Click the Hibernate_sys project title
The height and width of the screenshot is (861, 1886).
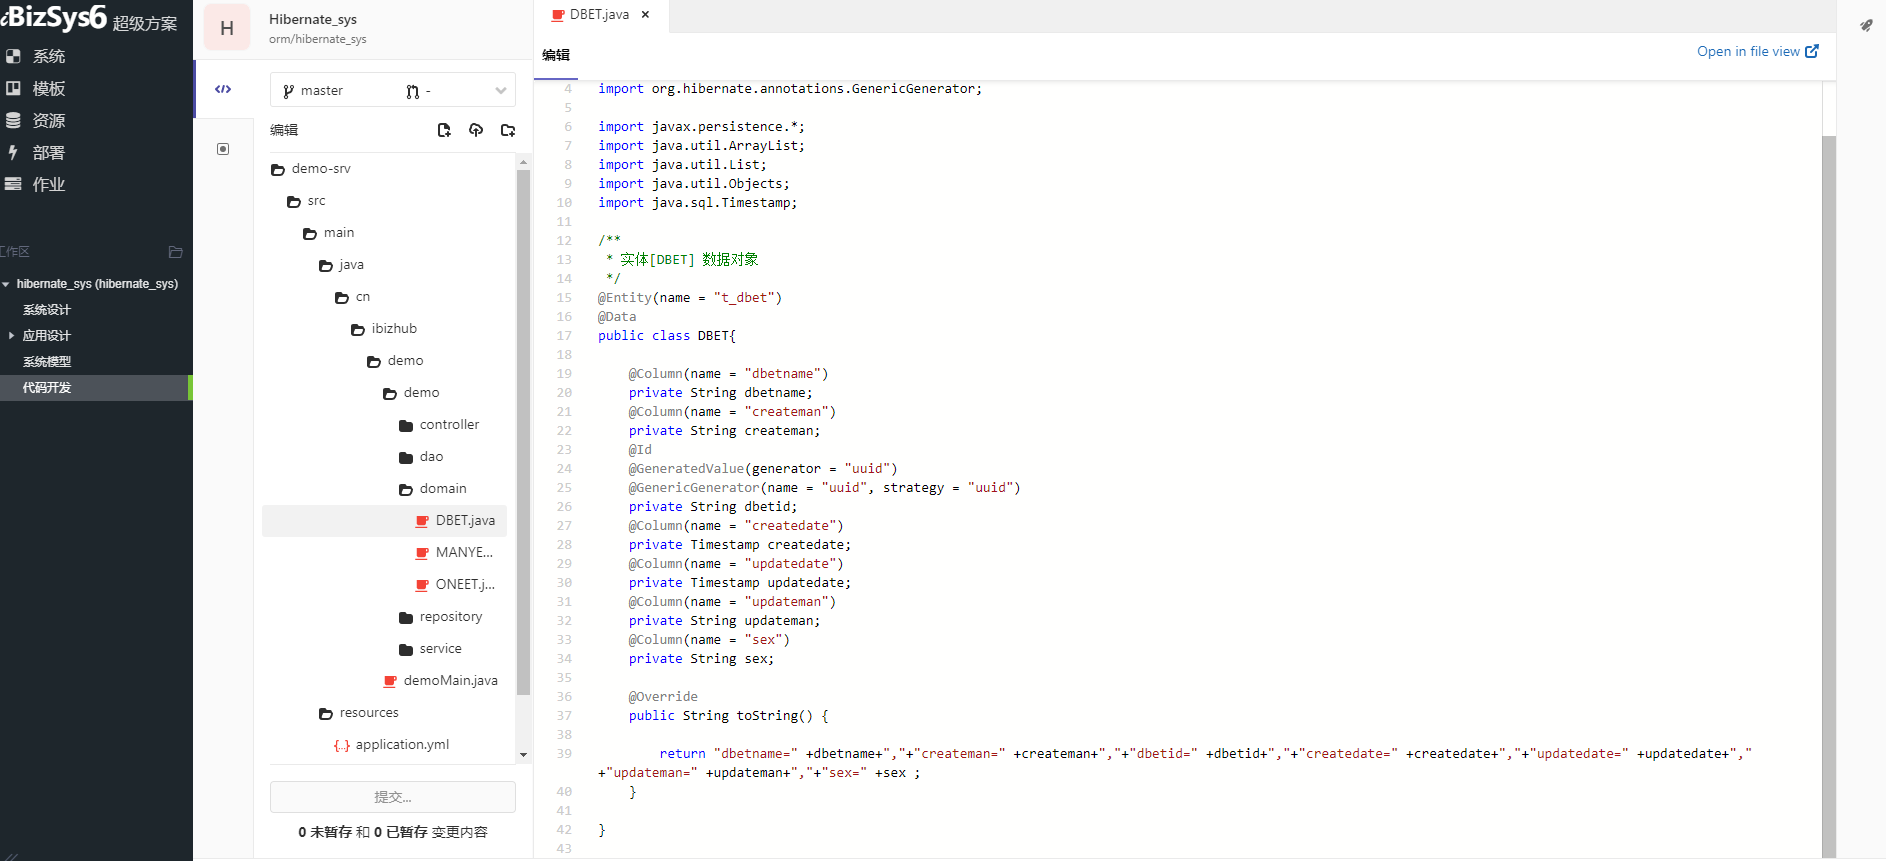[313, 19]
